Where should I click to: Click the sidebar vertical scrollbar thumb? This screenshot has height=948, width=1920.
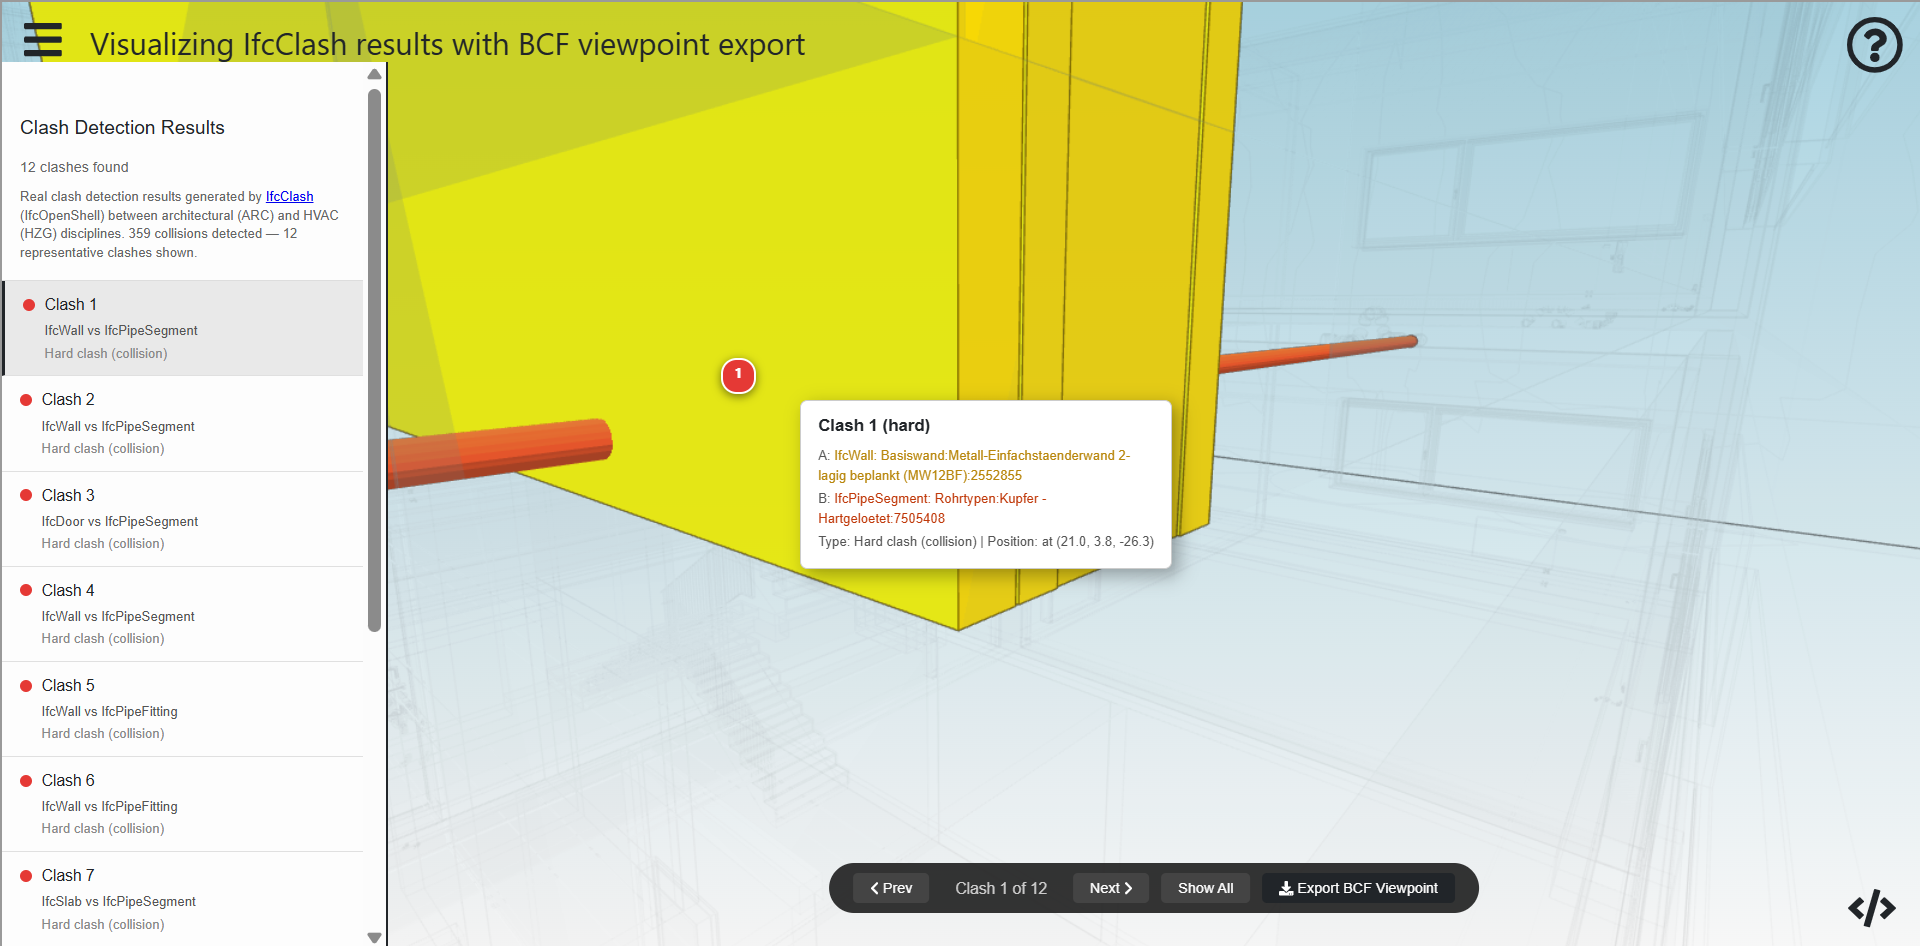[374, 360]
